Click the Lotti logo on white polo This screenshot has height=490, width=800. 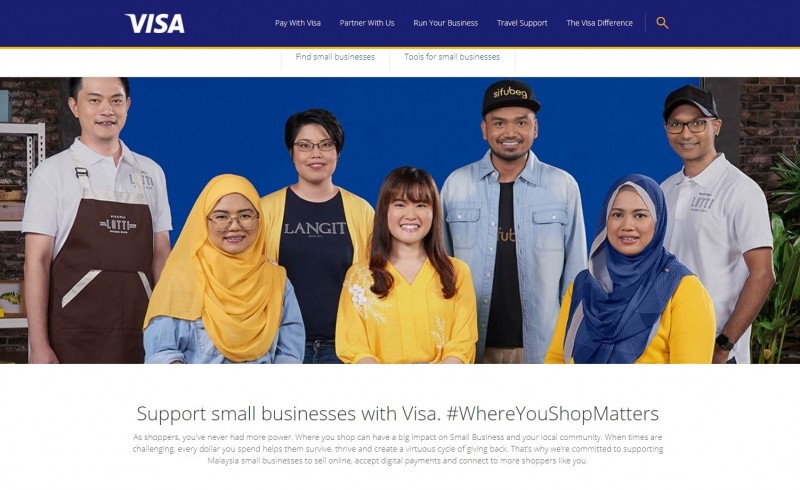(x=702, y=202)
